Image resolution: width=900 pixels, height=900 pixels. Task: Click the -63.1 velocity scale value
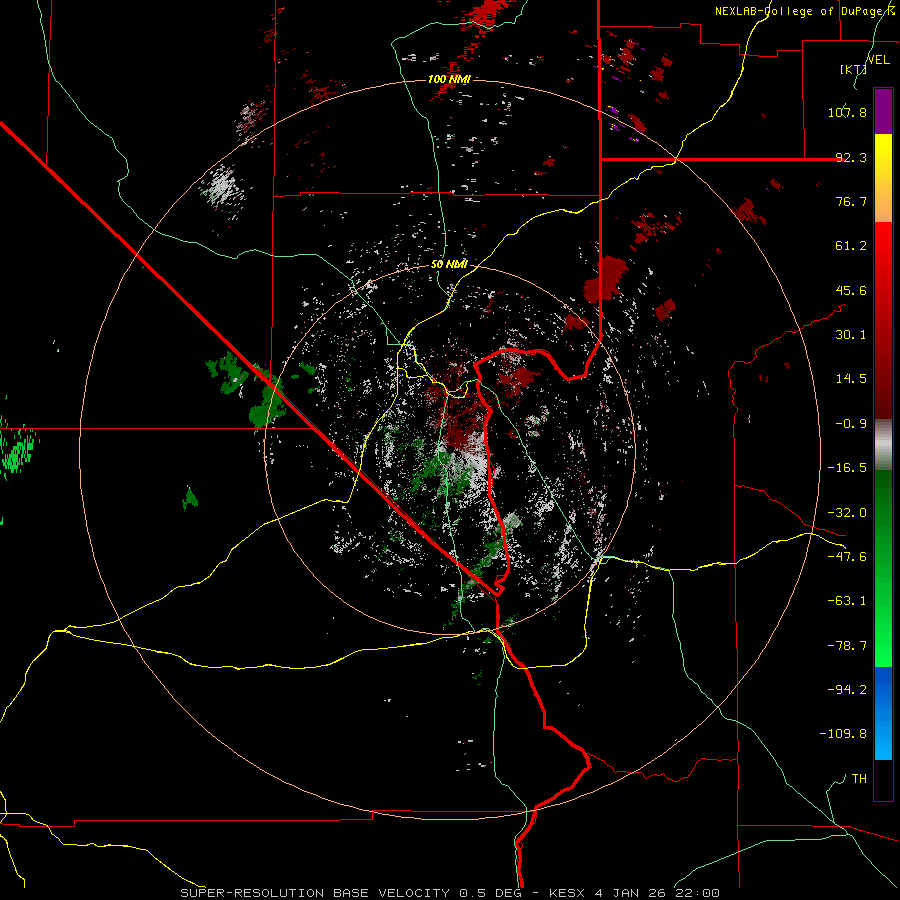pyautogui.click(x=847, y=601)
